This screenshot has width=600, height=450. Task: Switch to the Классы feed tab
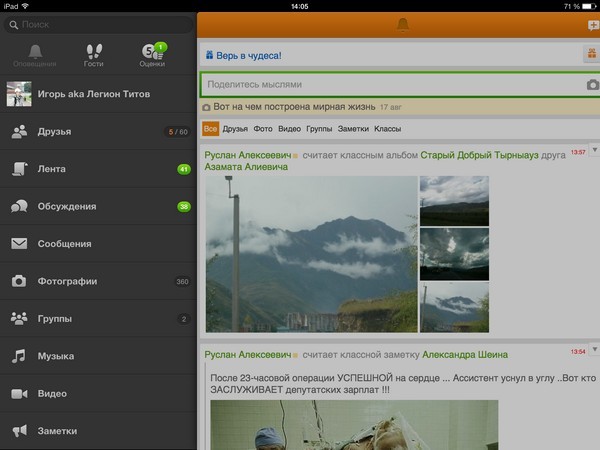click(387, 129)
